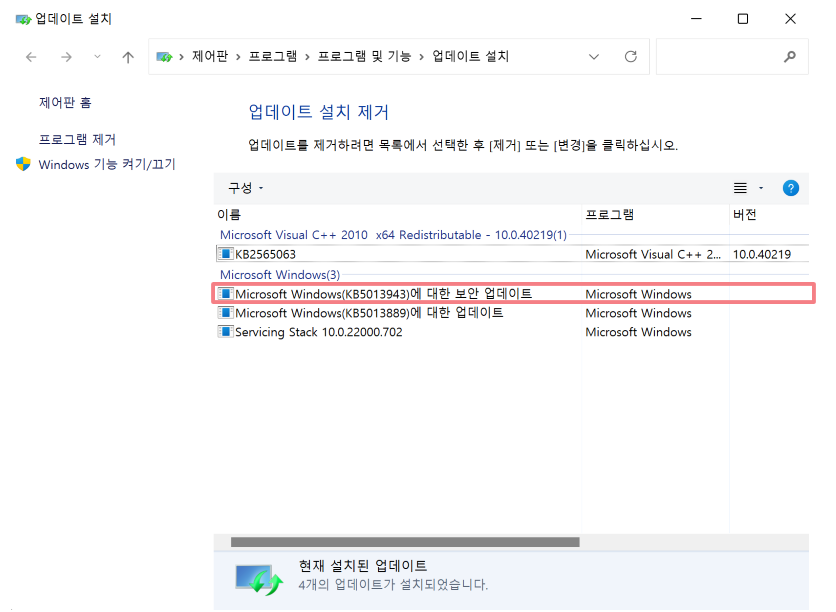This screenshot has height=612, width=836.
Task: Click Microsoft Visual C++ 2... program cell
Action: [653, 254]
